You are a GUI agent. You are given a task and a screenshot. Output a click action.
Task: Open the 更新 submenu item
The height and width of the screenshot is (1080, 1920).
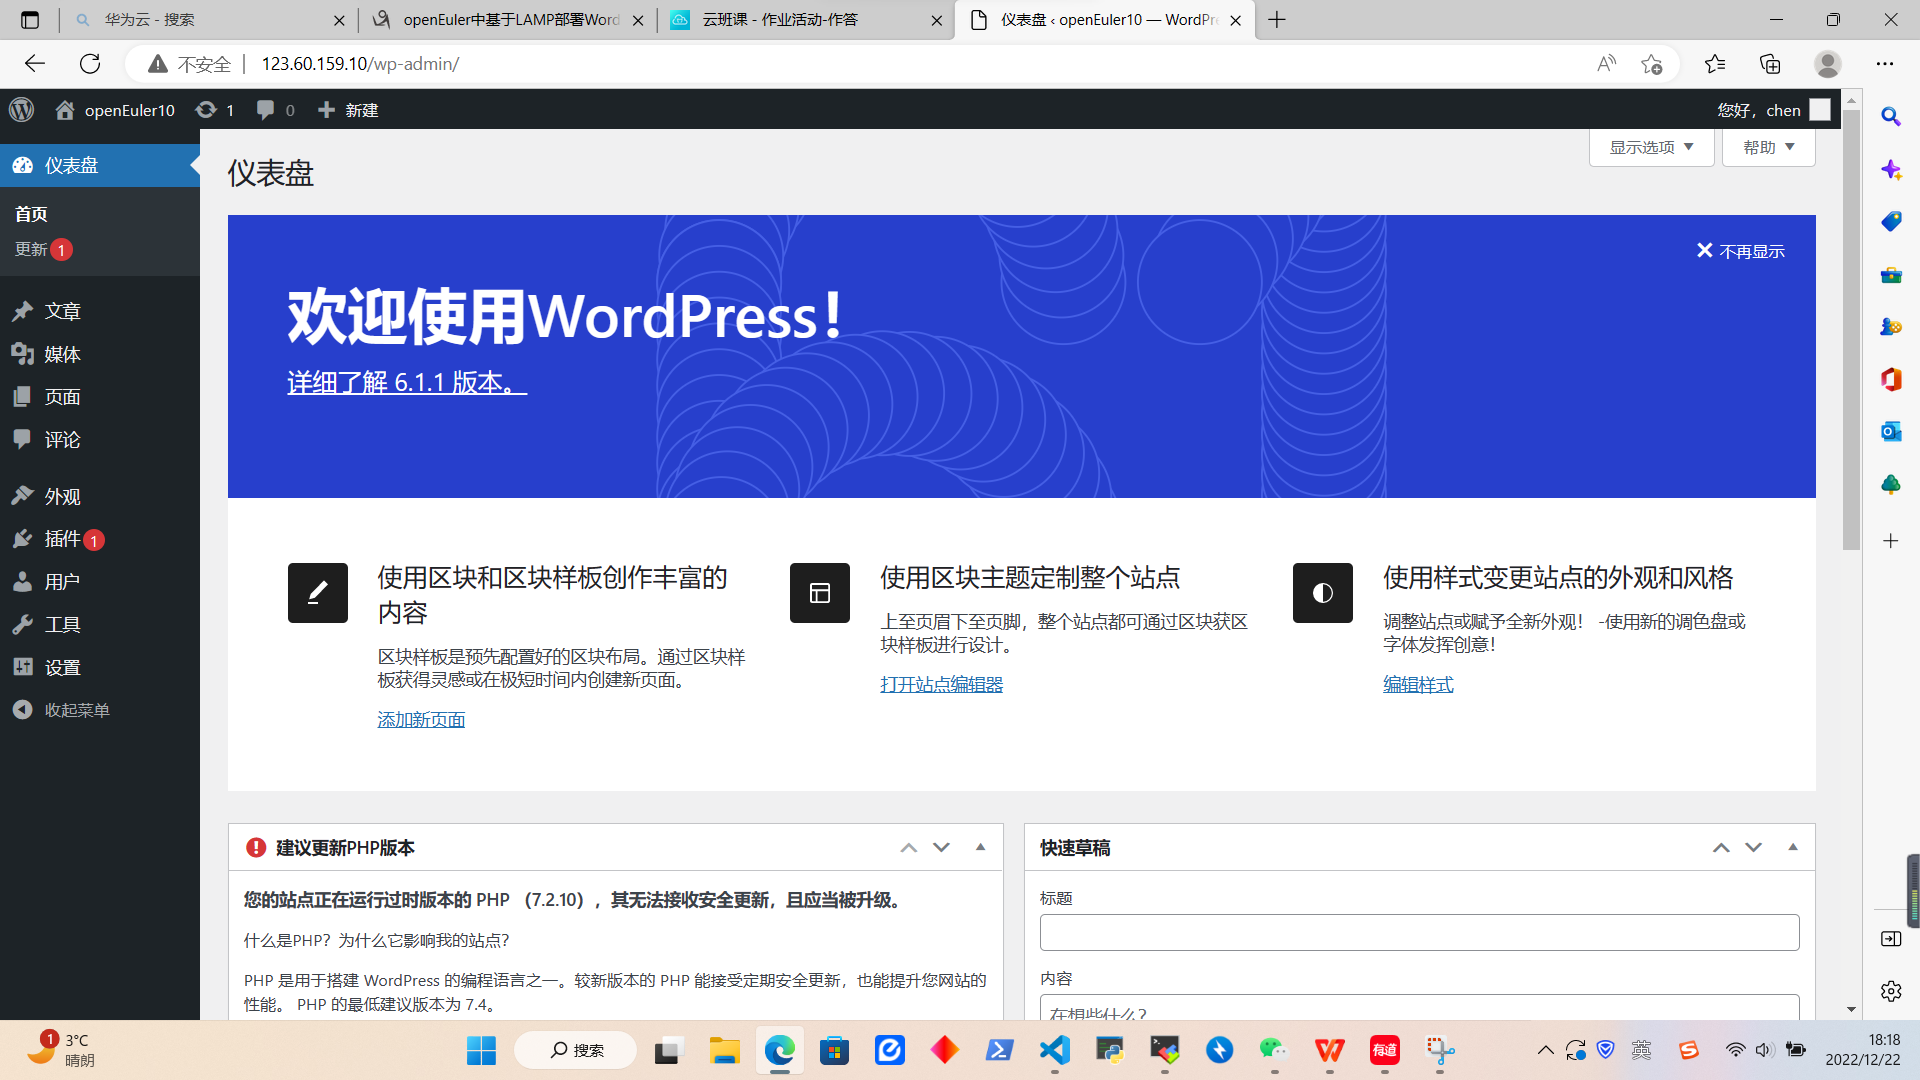click(31, 249)
